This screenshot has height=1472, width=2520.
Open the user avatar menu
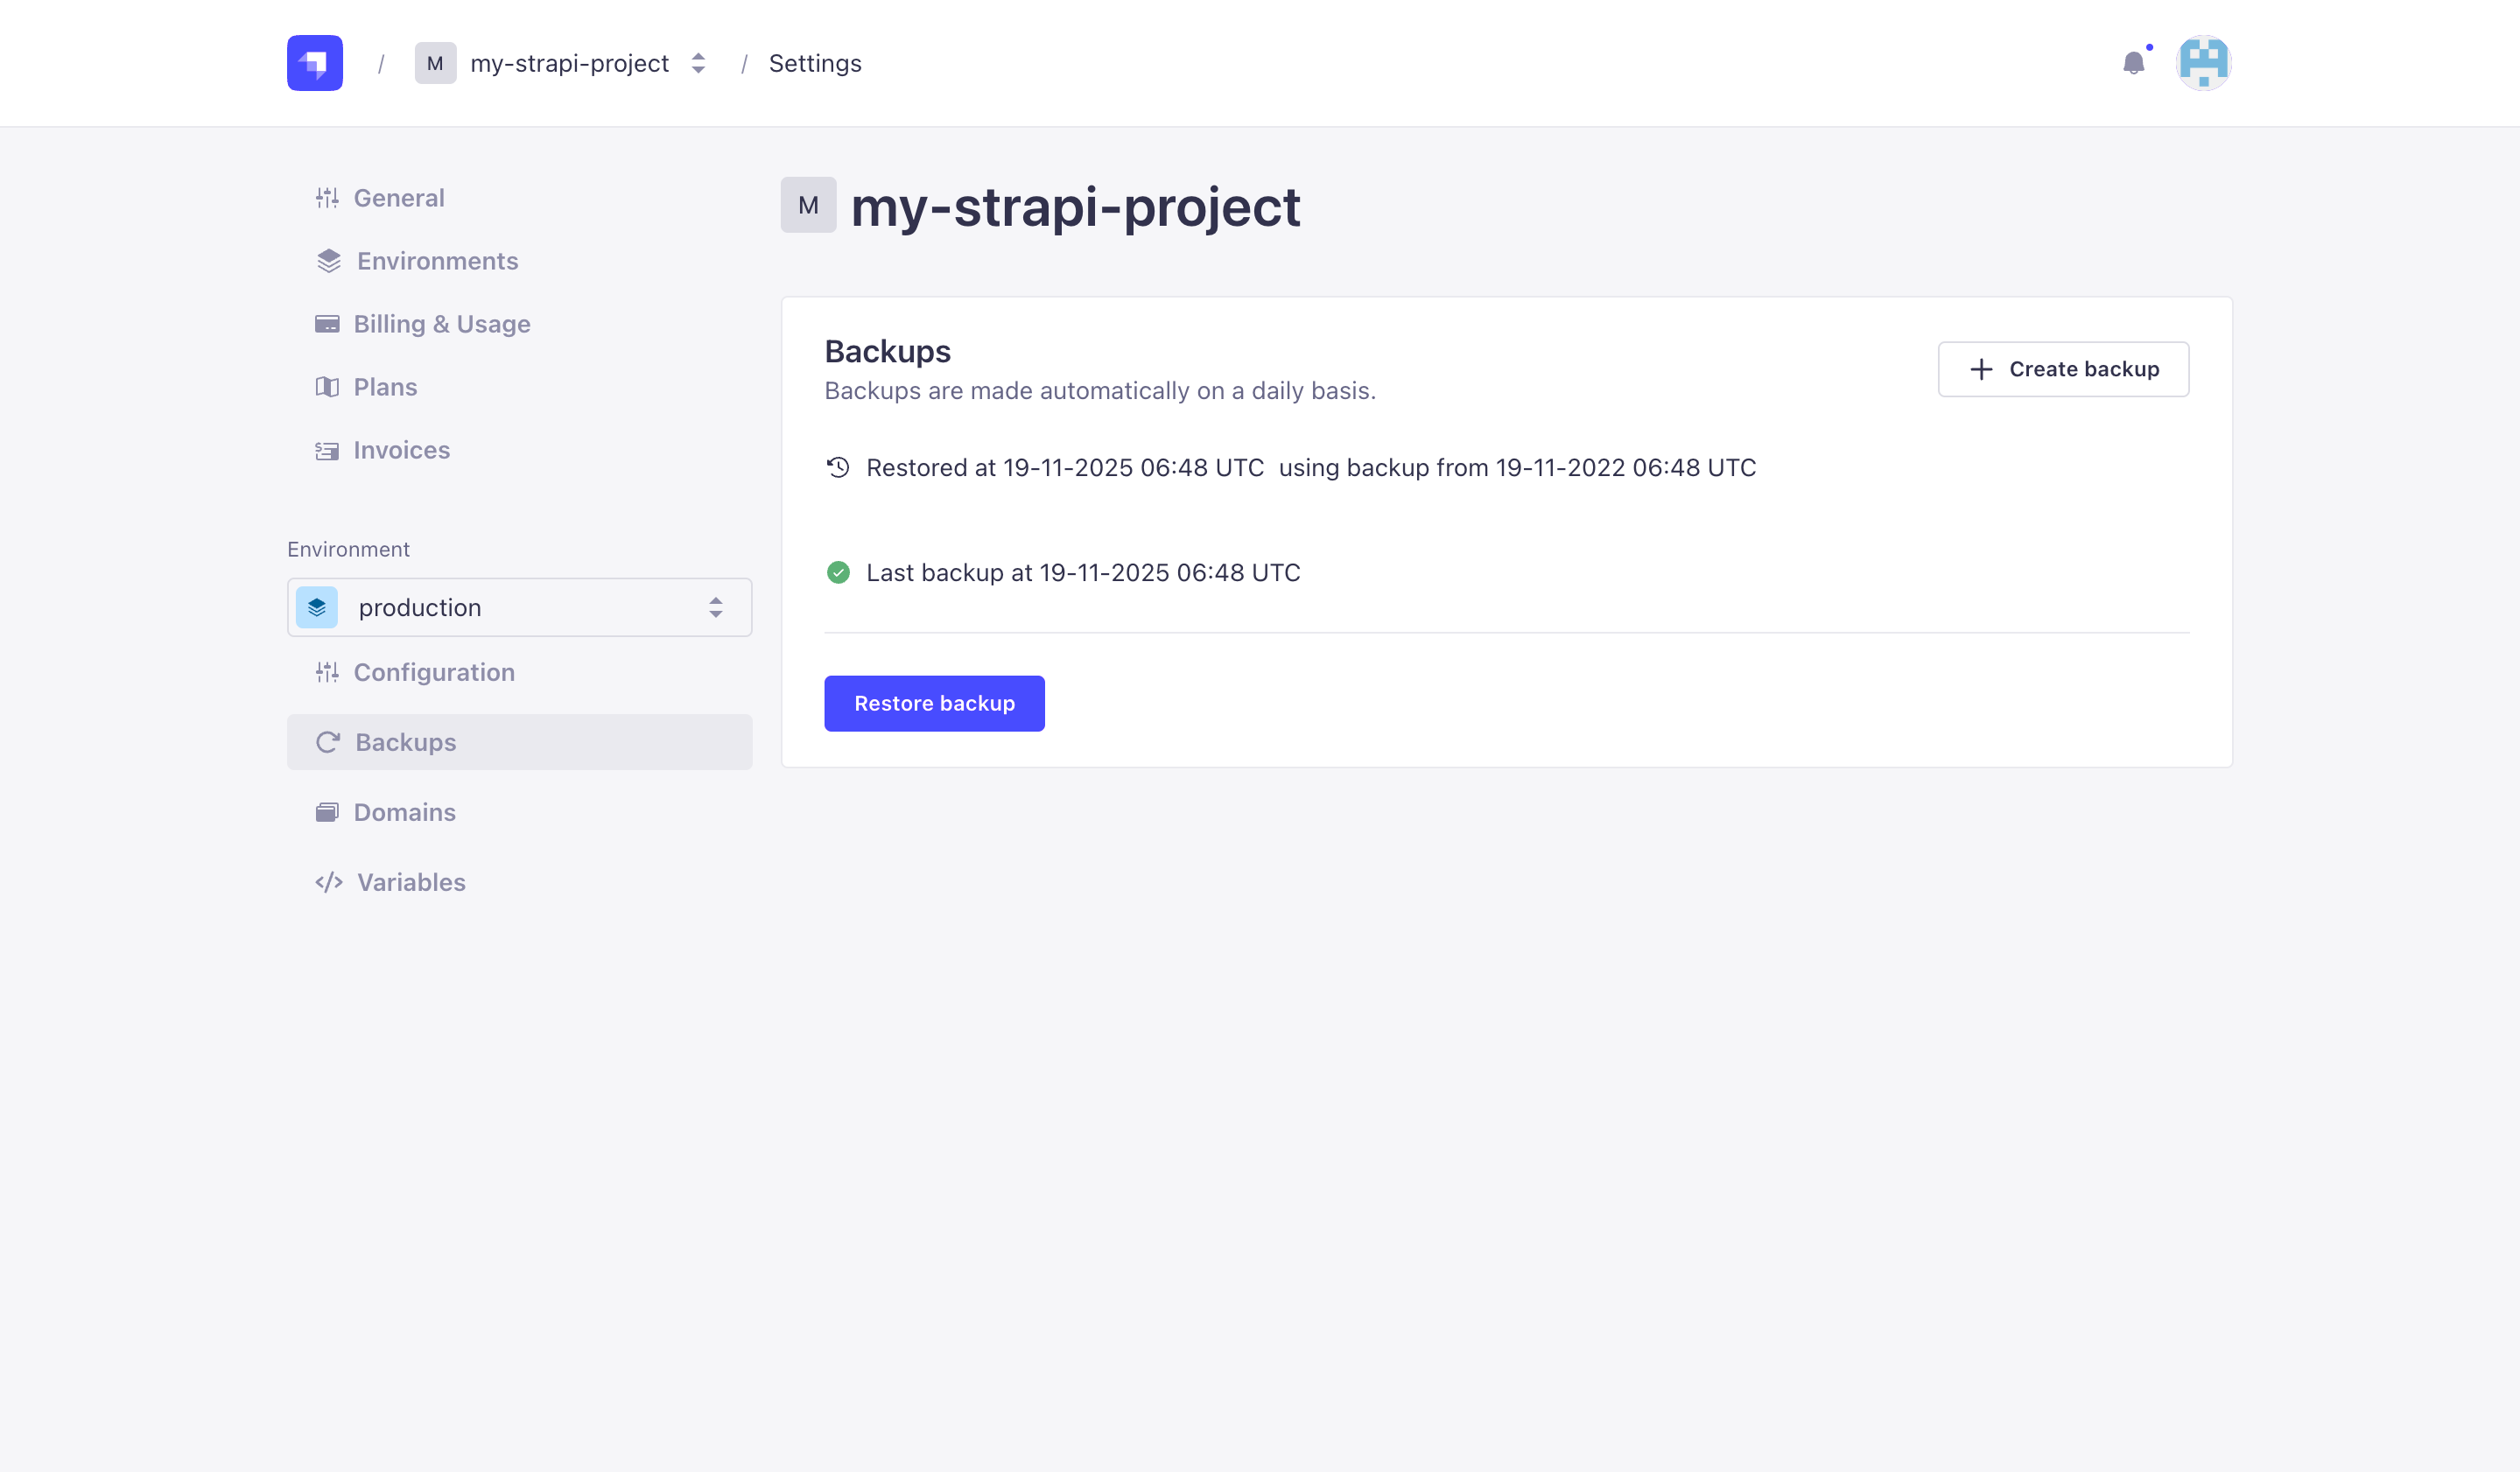click(2203, 63)
